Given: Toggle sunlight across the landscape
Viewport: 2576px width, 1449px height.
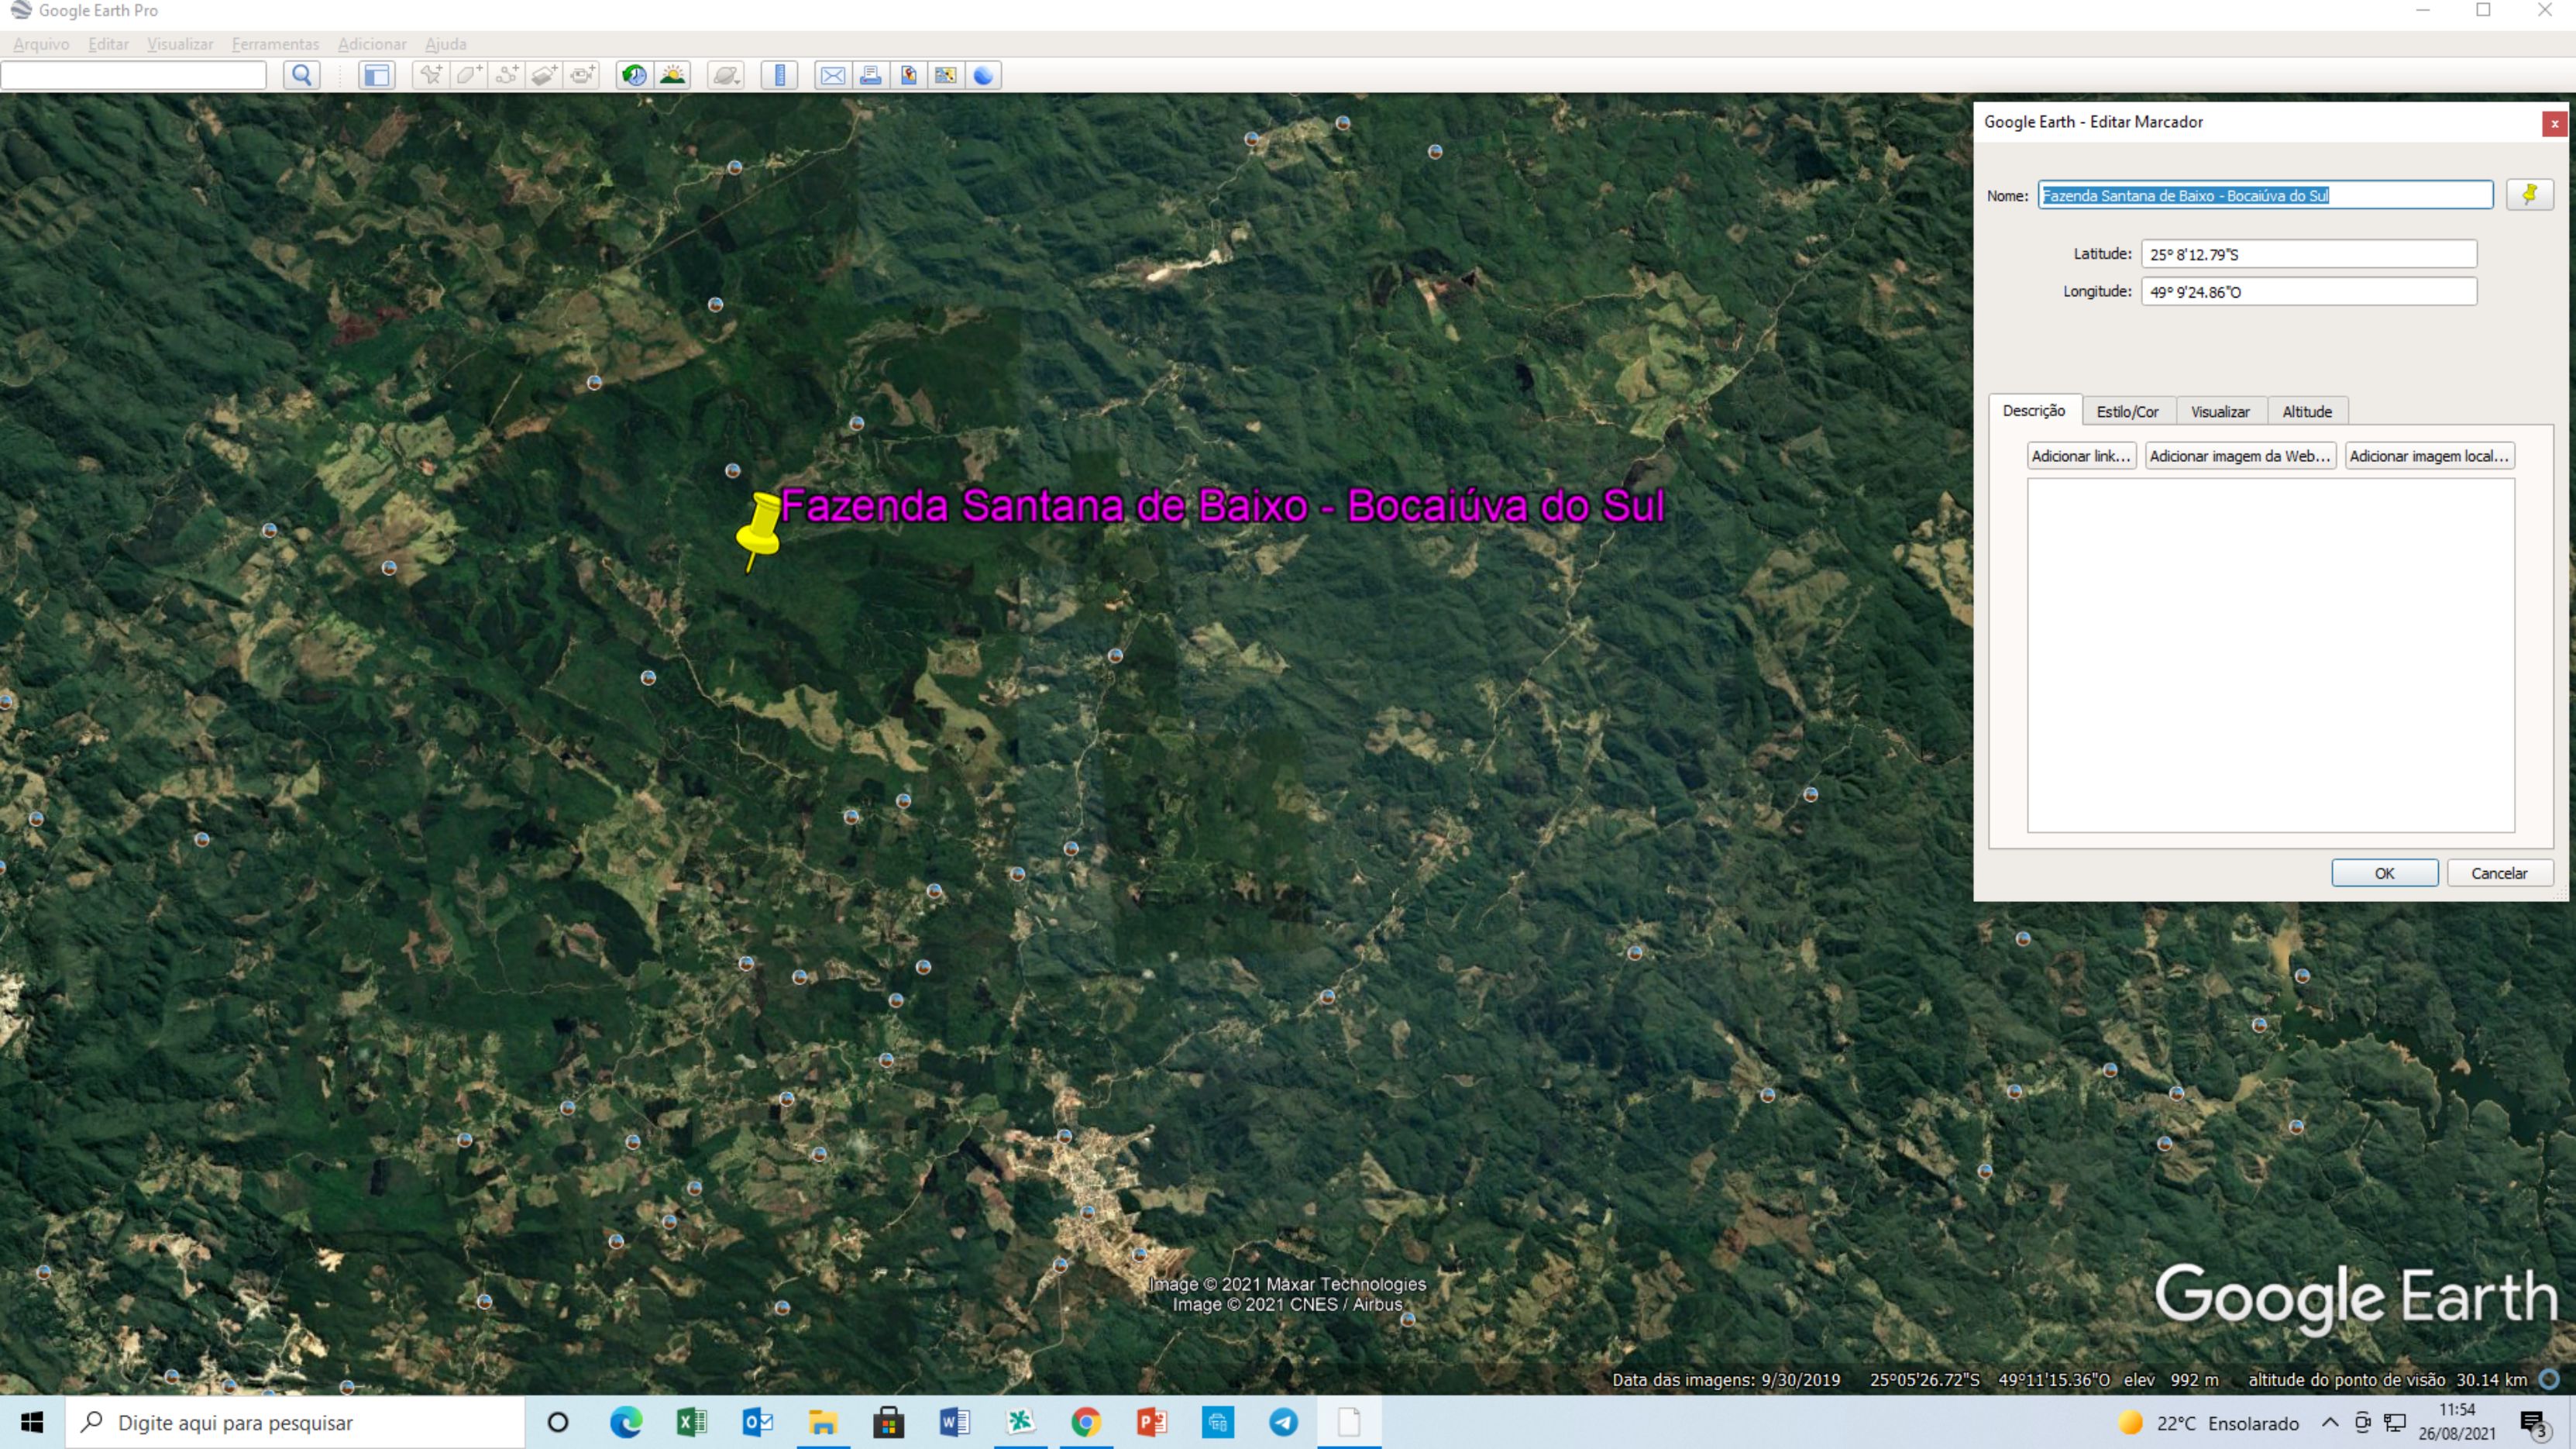Looking at the screenshot, I should (x=672, y=75).
